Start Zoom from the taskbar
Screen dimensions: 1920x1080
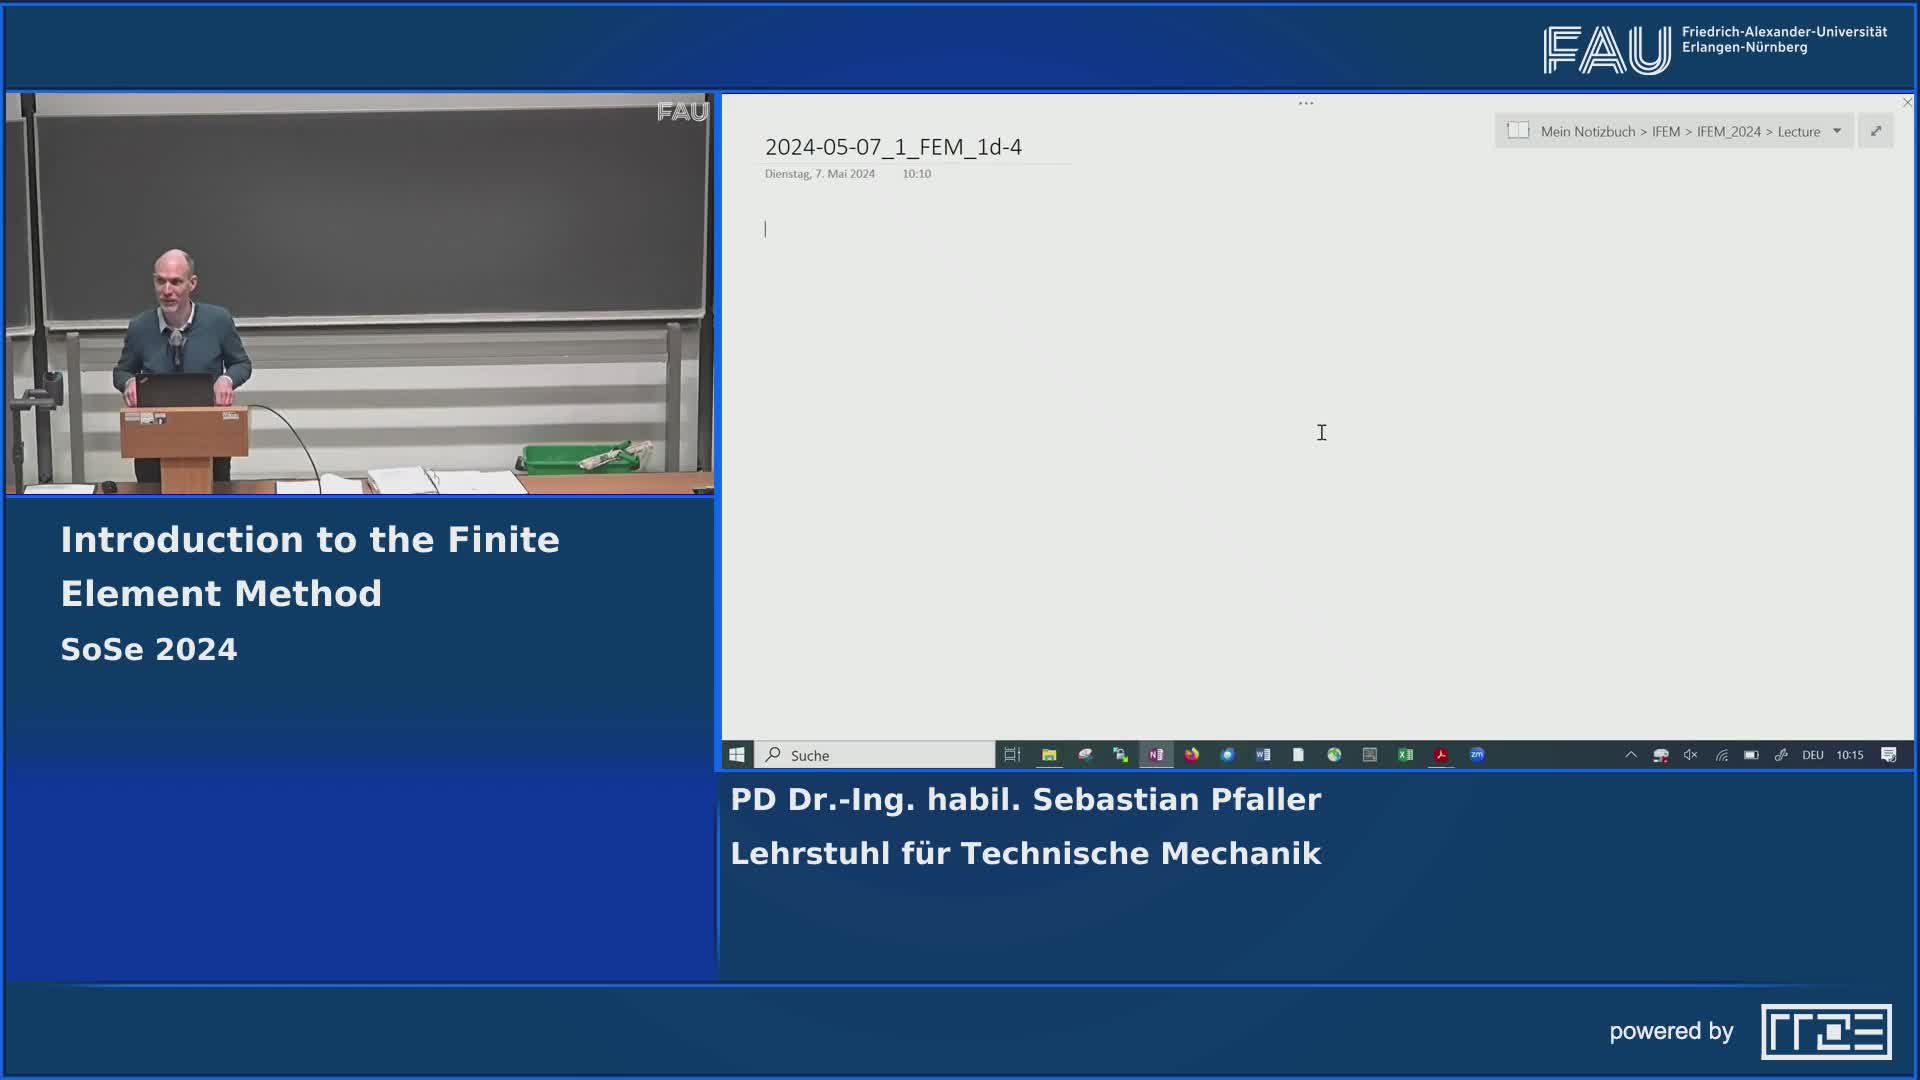coord(1478,755)
